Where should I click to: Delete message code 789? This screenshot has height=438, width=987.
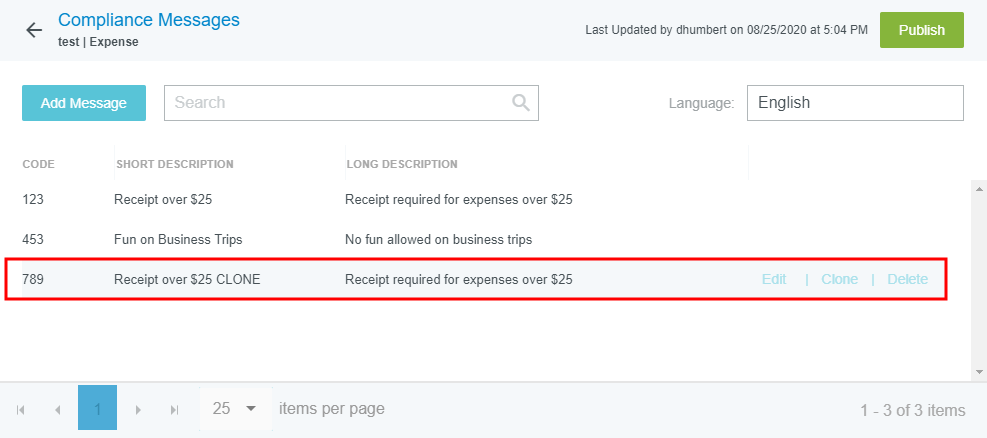907,279
